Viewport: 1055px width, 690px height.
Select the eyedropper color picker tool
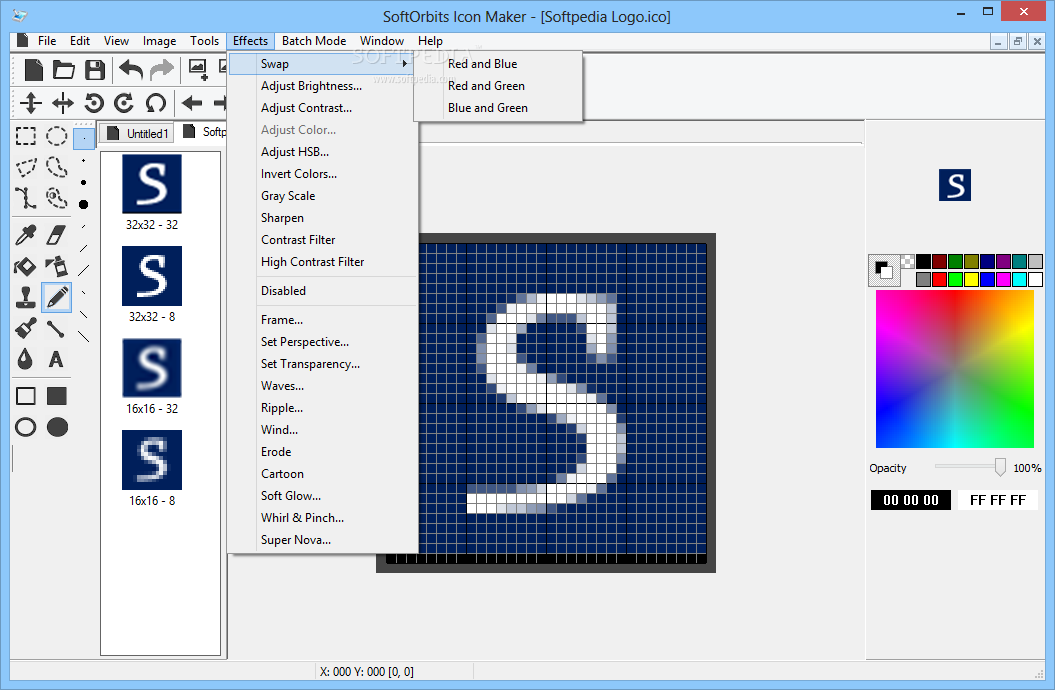26,235
